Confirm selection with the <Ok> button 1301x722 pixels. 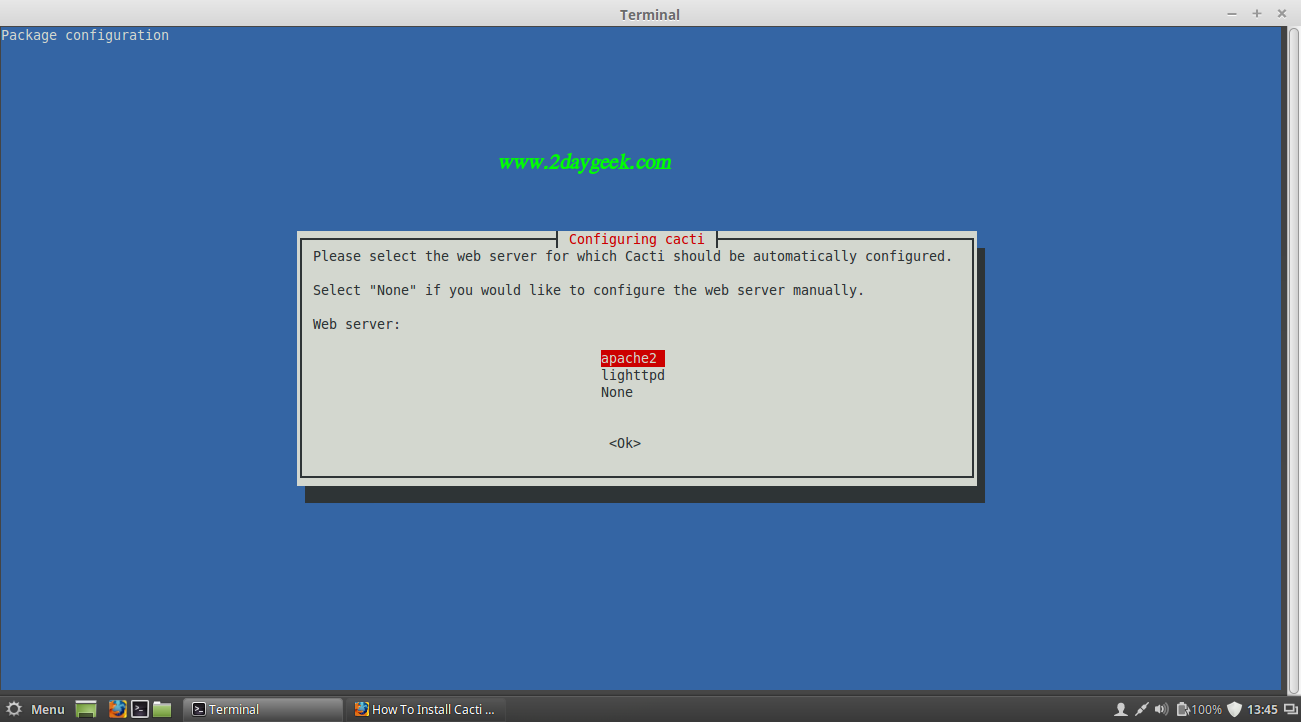[x=625, y=443]
